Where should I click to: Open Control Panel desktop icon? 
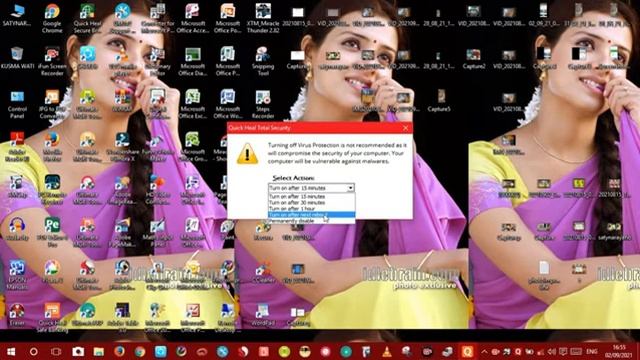click(x=17, y=104)
